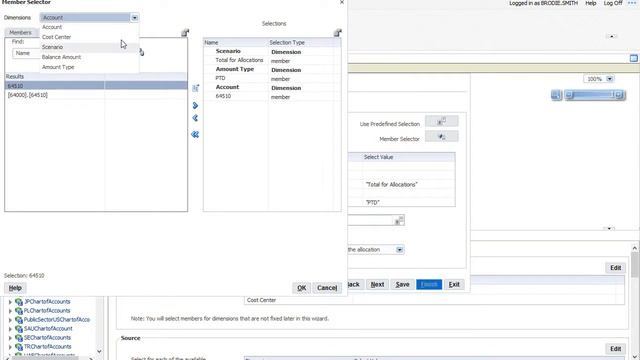This screenshot has width=640, height=360.
Task: Choose Account in the Dimensions list
Action: 52,27
